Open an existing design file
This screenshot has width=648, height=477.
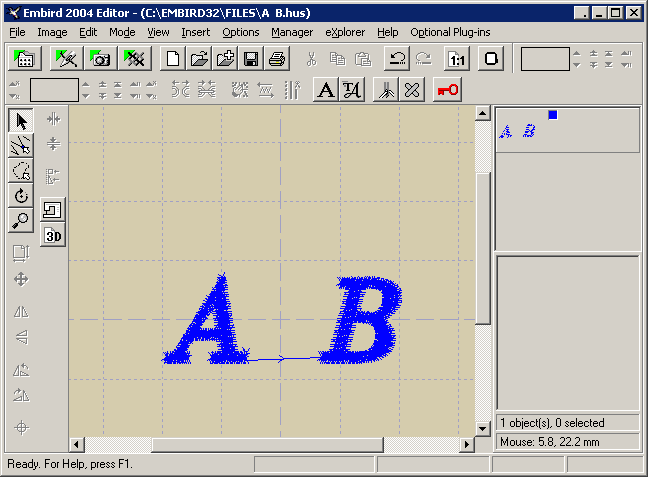coord(199,59)
